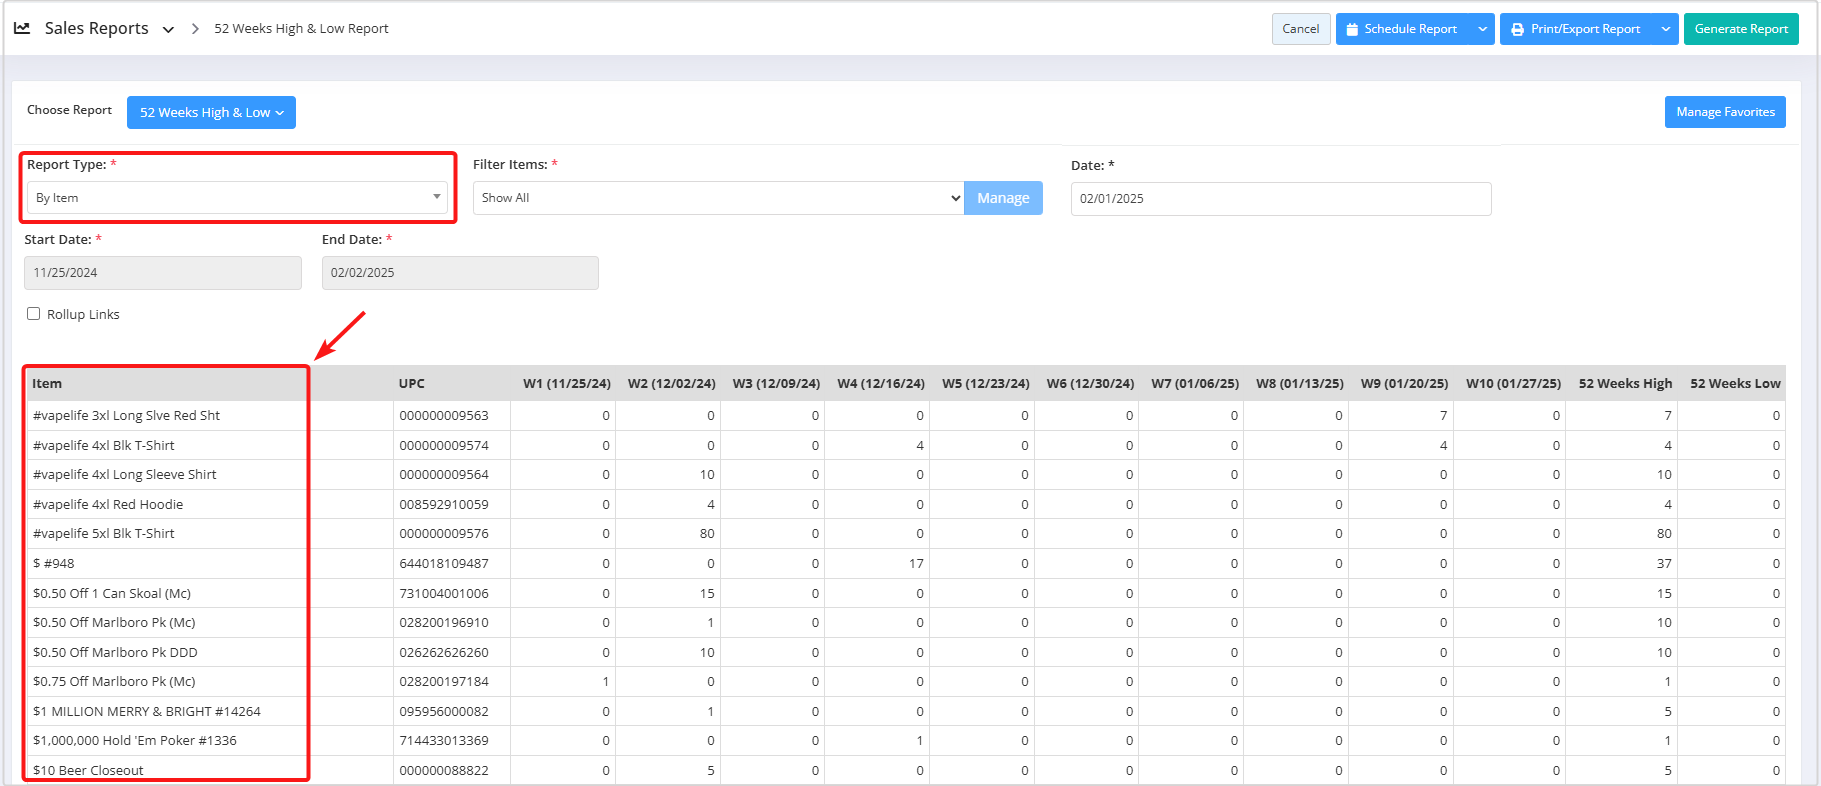Expand the Sales Reports chevron dropdown
This screenshot has height=786, width=1821.
click(x=168, y=30)
